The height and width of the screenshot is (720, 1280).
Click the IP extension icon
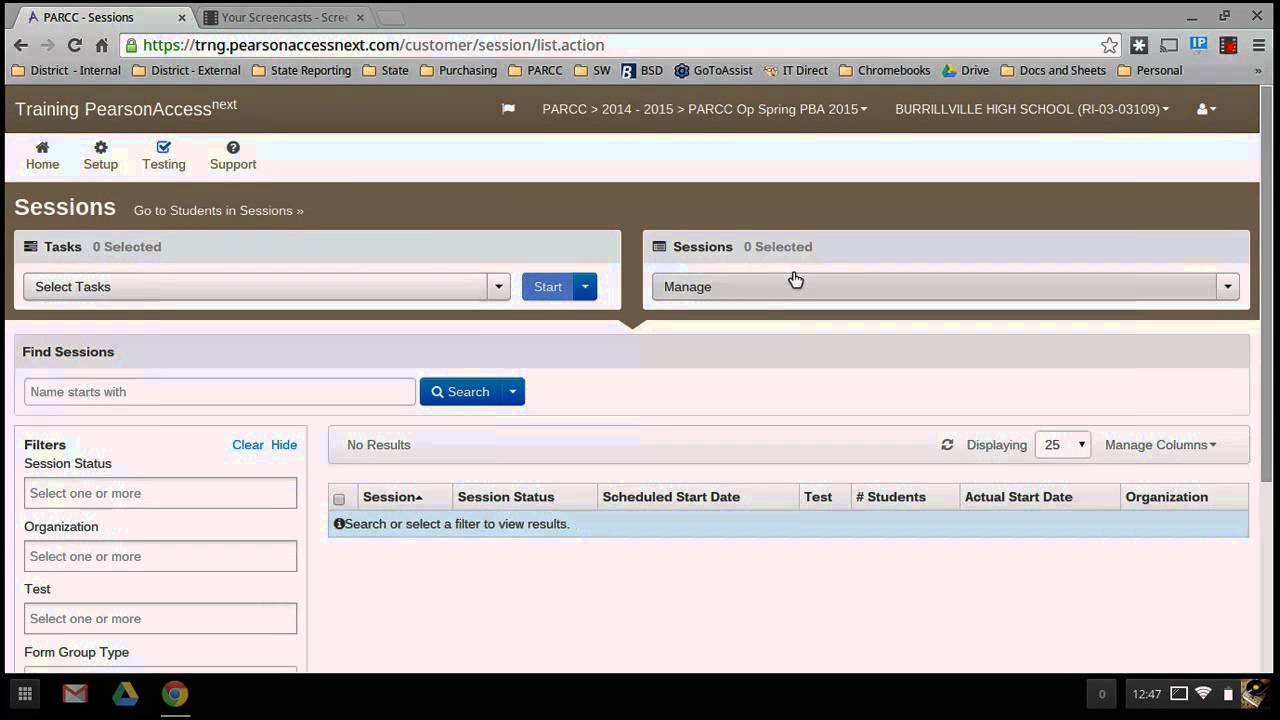(1199, 45)
